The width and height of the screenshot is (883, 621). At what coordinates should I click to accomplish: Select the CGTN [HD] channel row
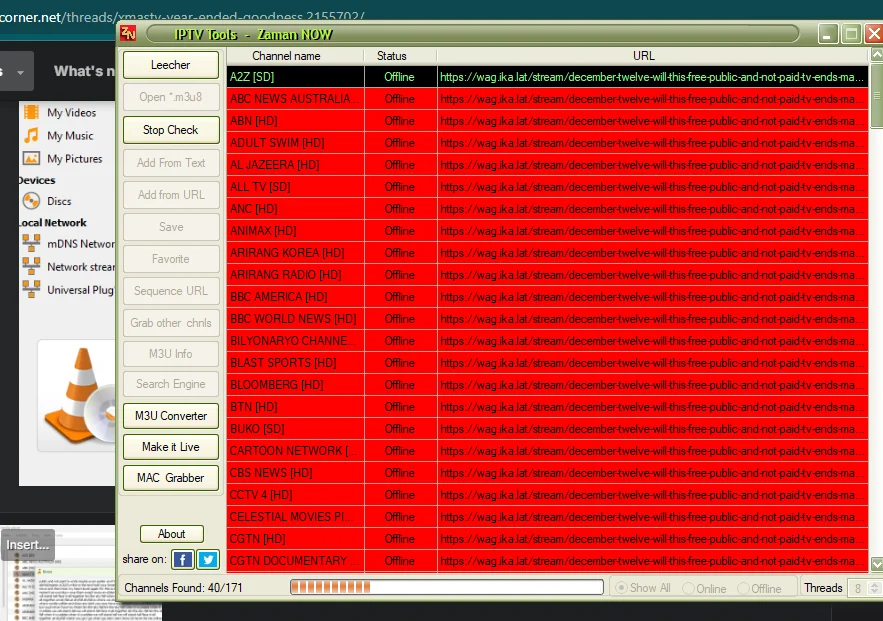547,539
